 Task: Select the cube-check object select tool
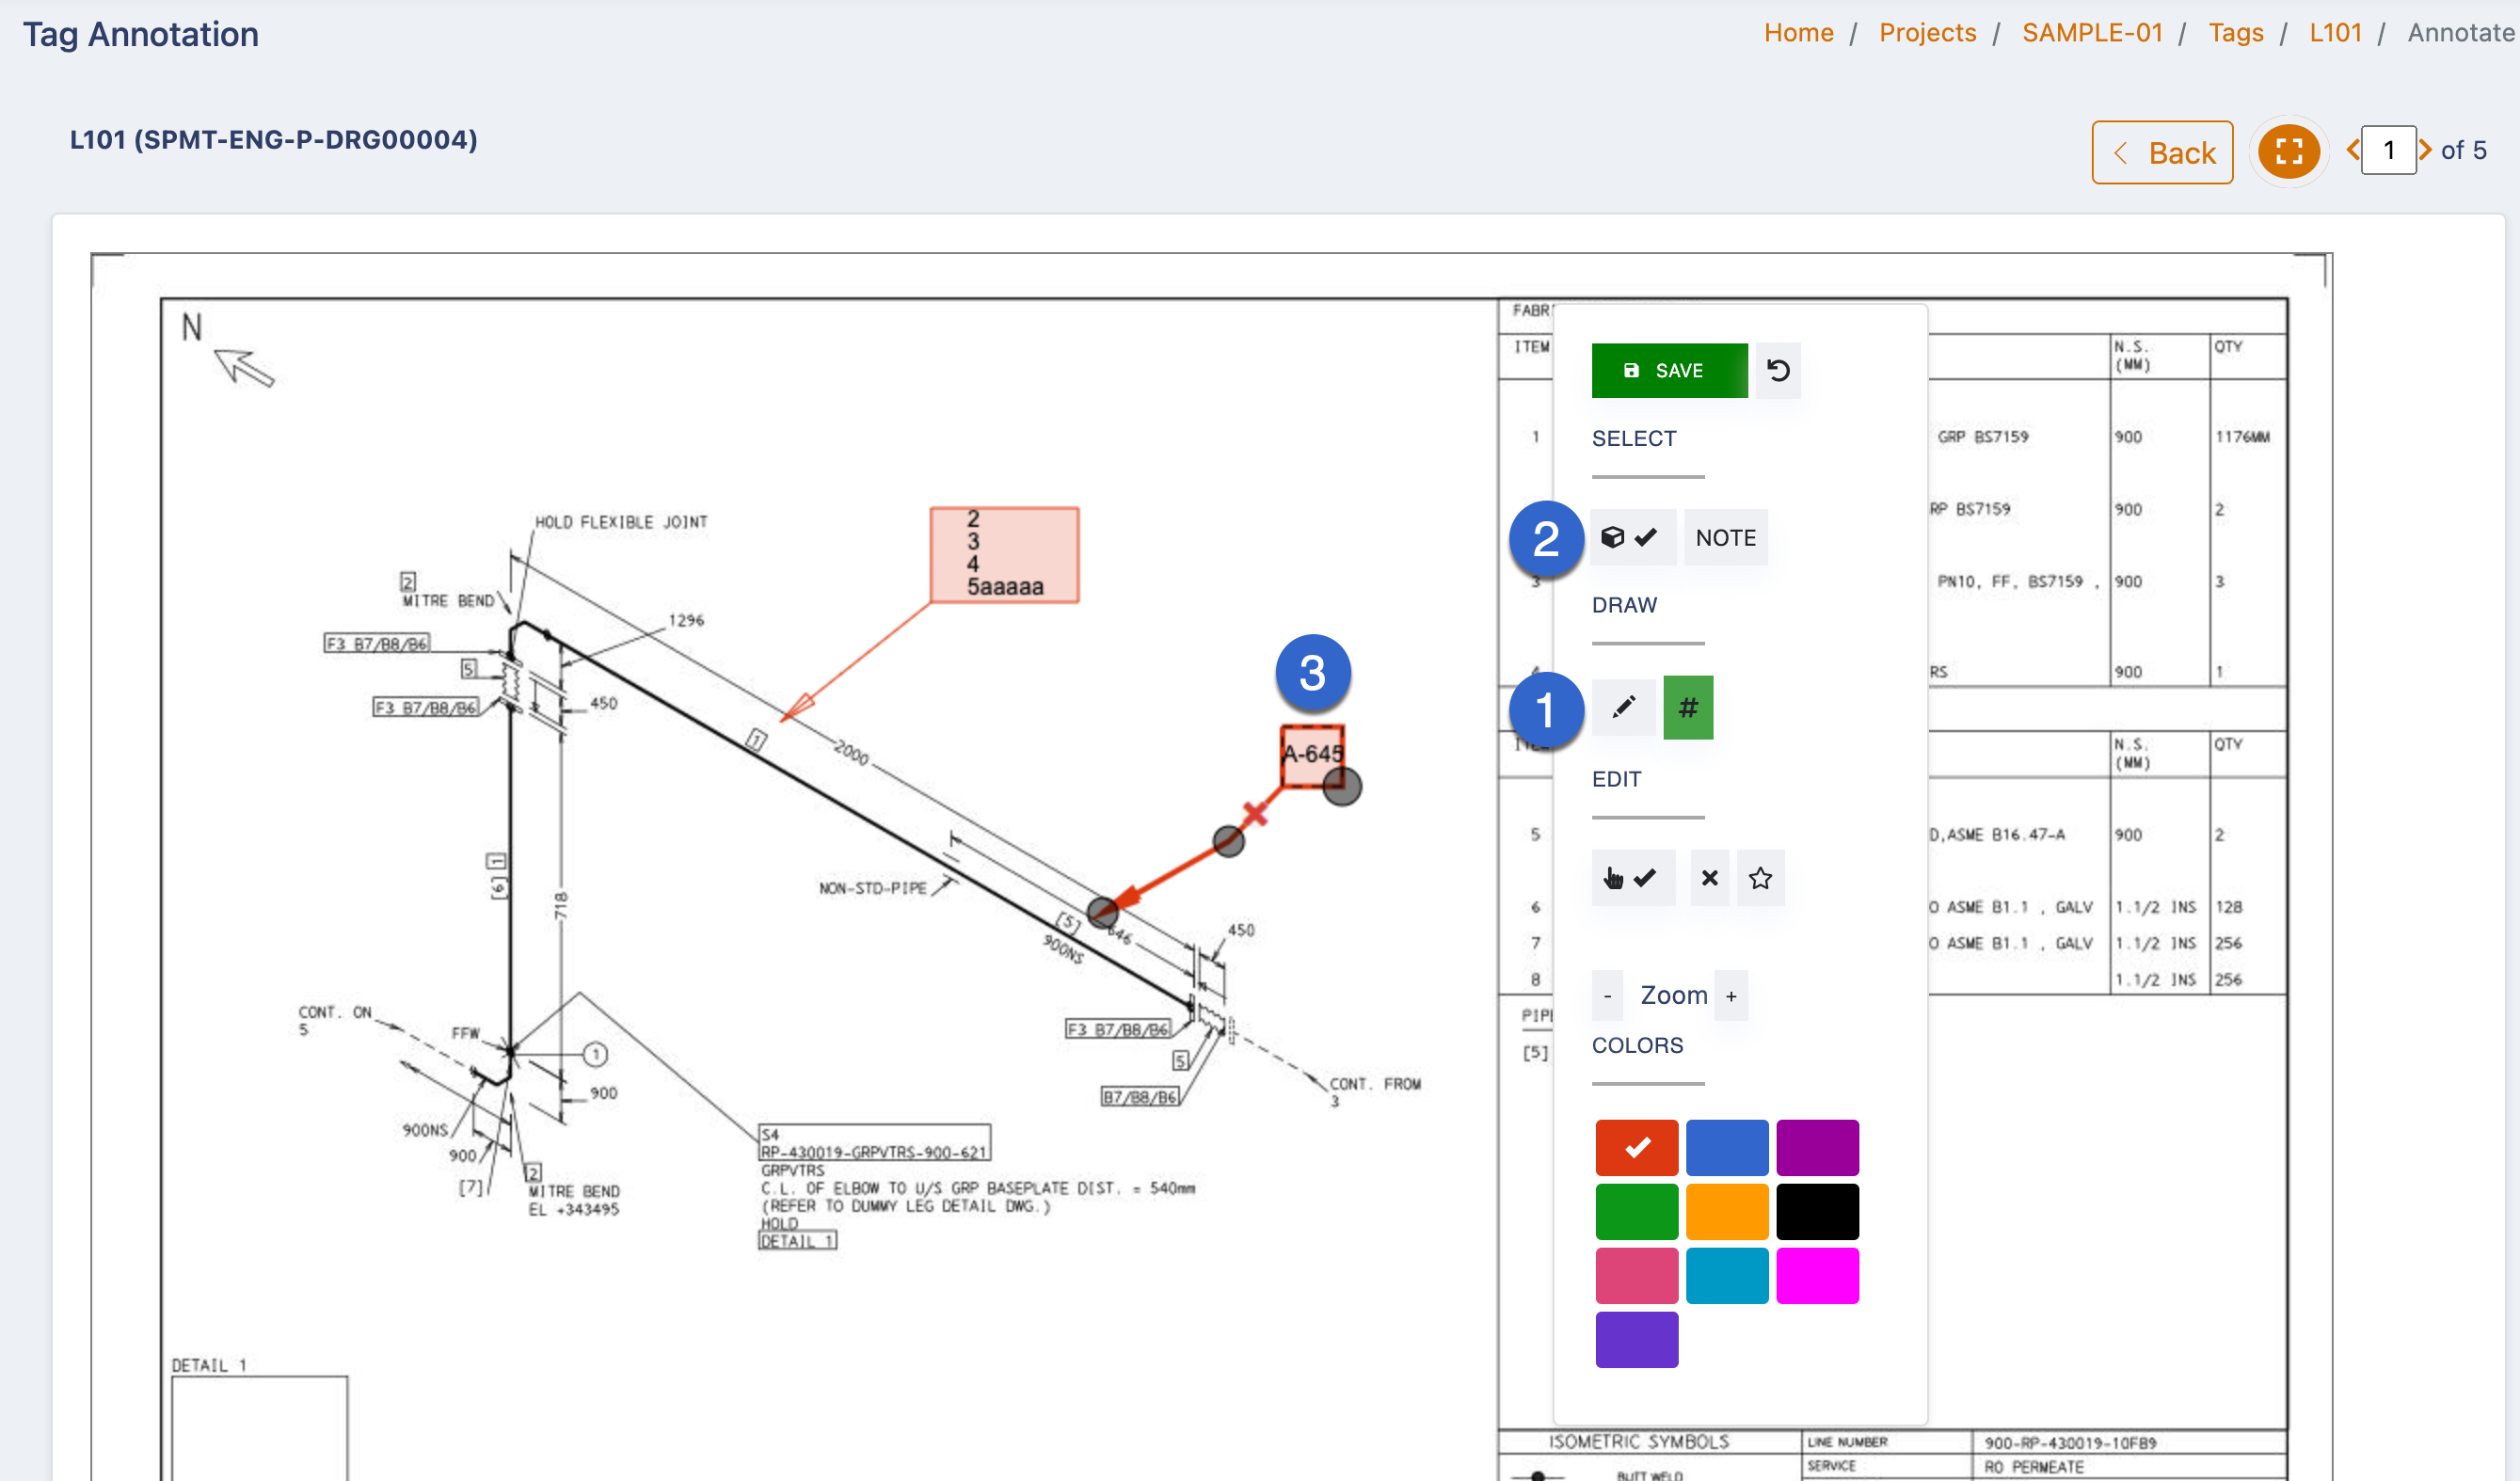click(1632, 538)
